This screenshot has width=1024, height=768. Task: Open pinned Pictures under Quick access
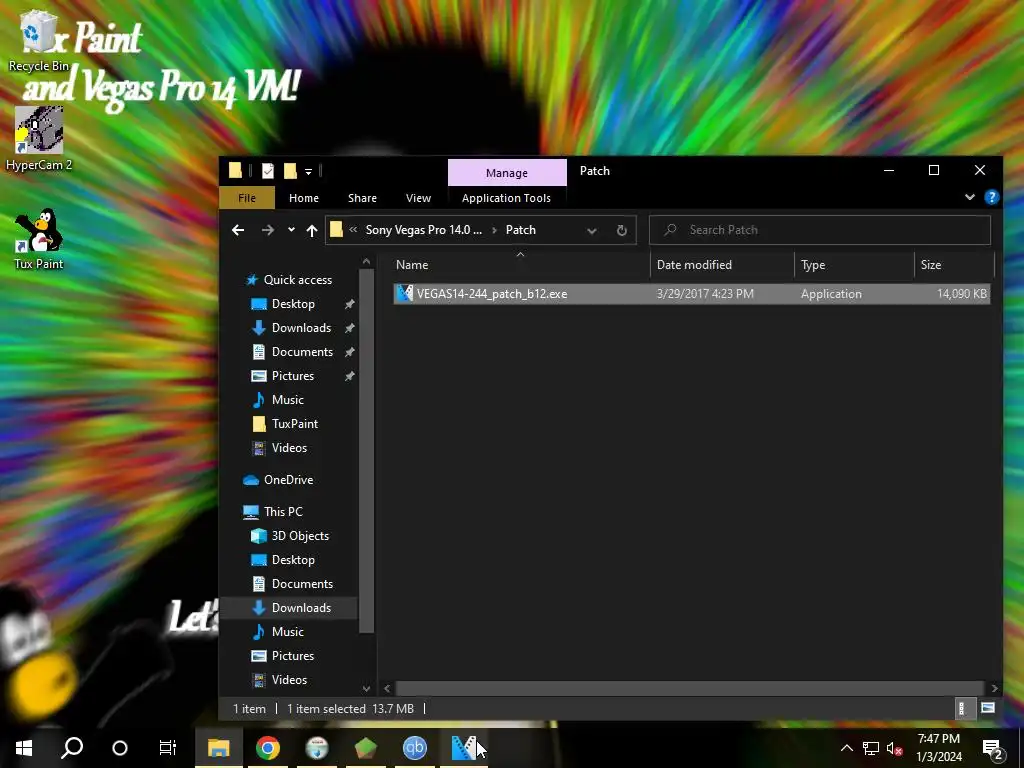[x=293, y=376]
